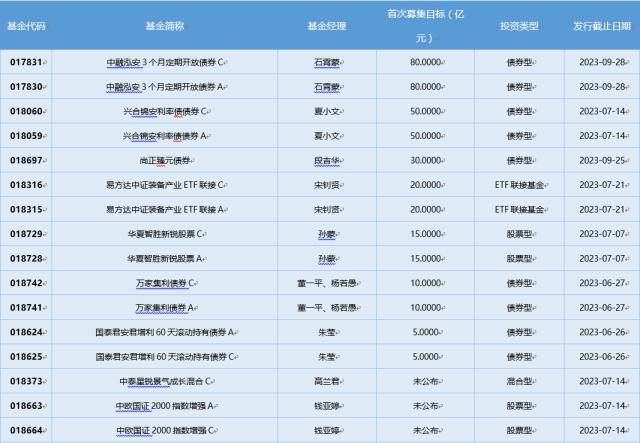
Task: Select fund code 018315
Action: click(26, 209)
